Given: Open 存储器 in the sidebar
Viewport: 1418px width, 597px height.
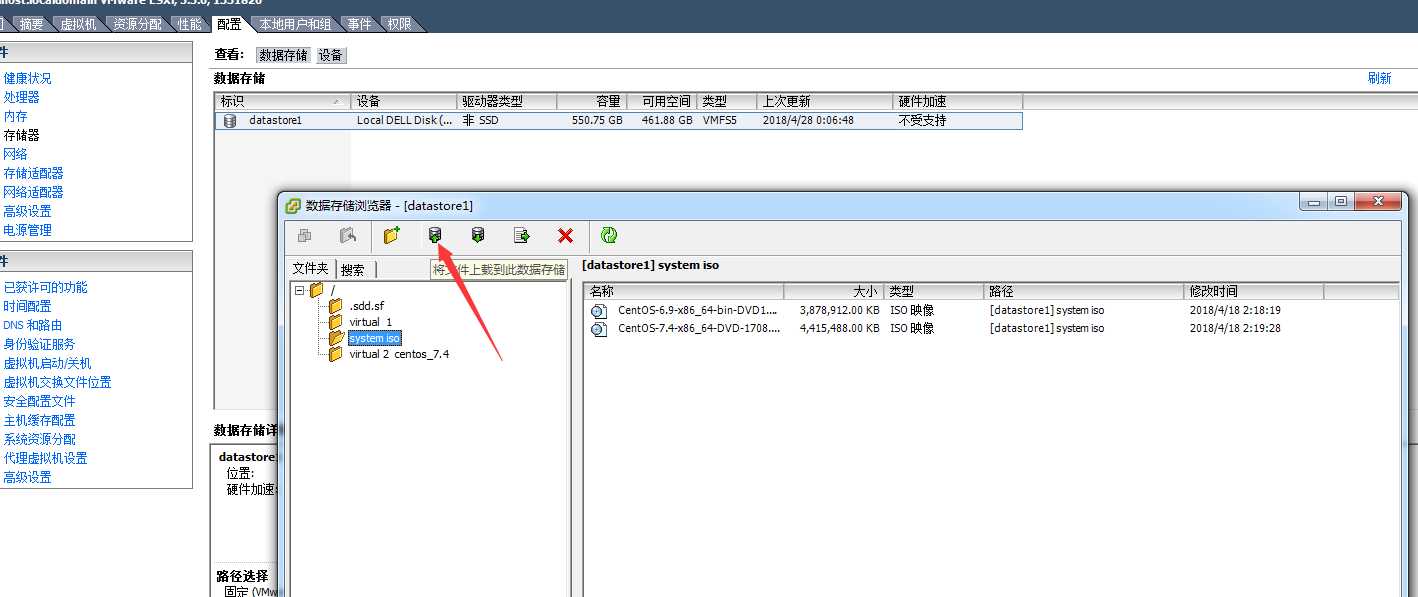Looking at the screenshot, I should pyautogui.click(x=21, y=135).
